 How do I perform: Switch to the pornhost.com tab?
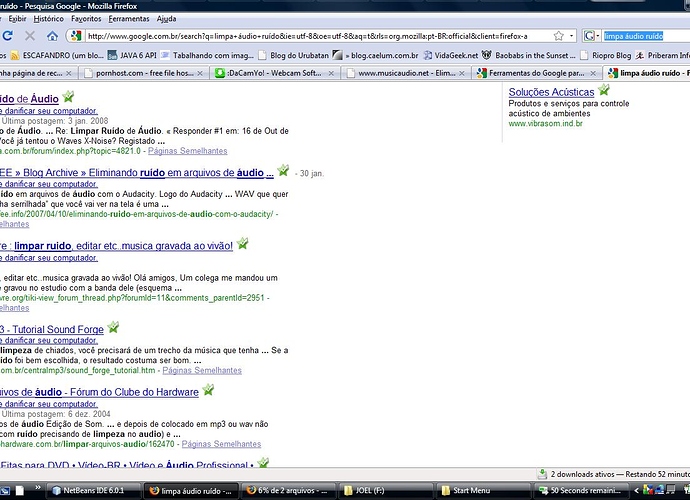(144, 73)
